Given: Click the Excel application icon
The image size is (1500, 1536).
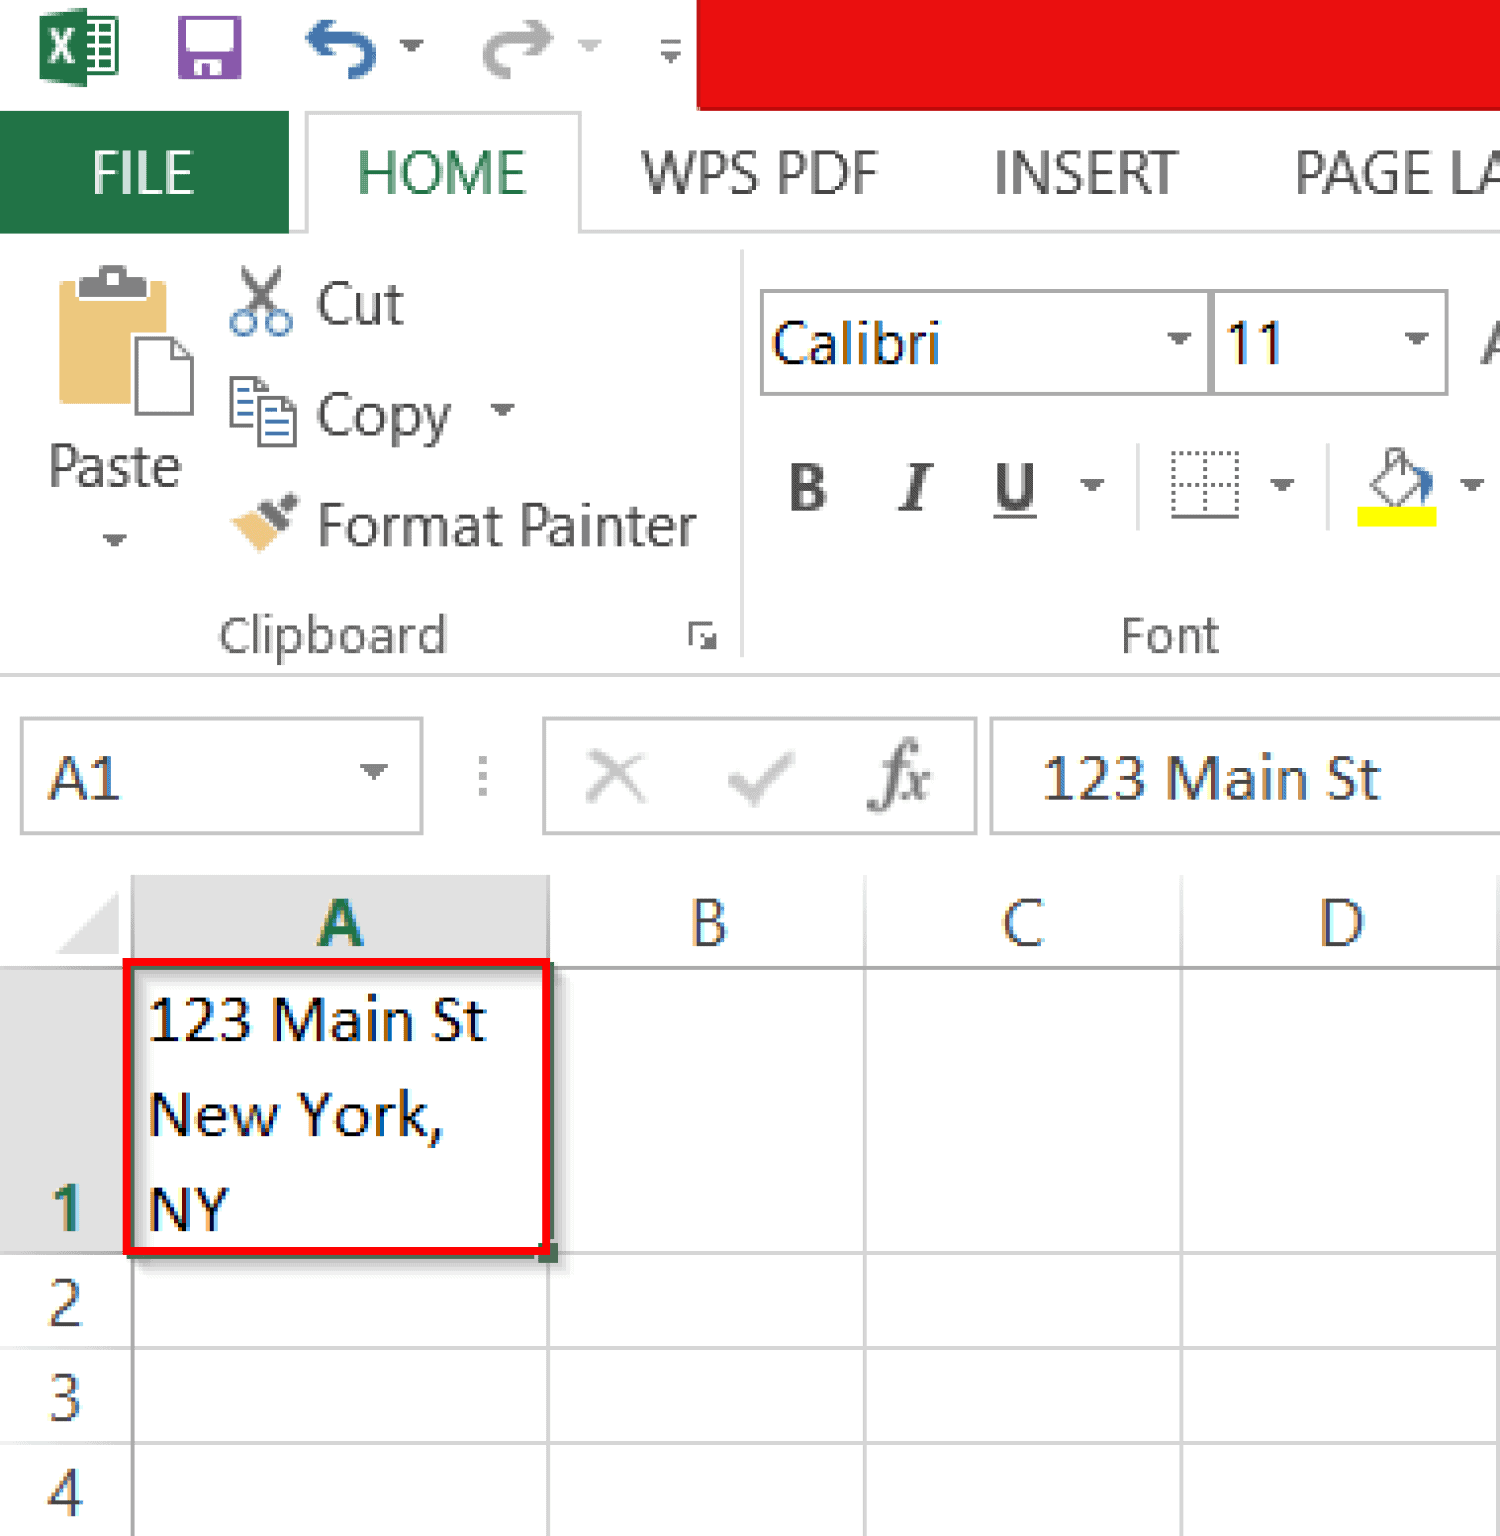Looking at the screenshot, I should [x=79, y=46].
